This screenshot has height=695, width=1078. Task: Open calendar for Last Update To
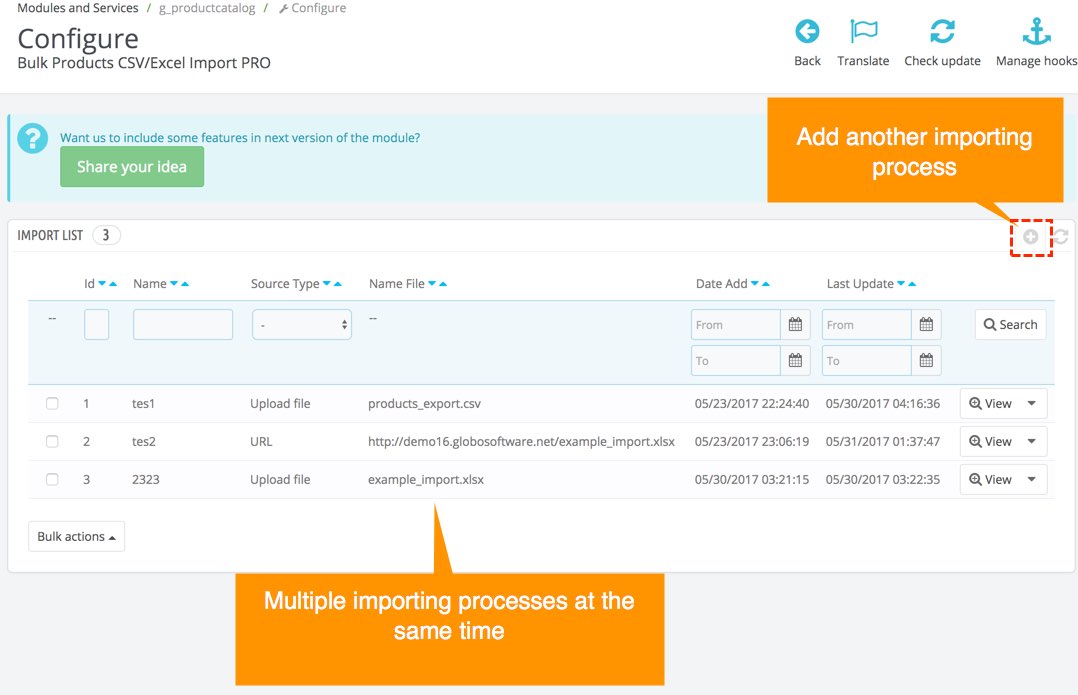(x=926, y=360)
